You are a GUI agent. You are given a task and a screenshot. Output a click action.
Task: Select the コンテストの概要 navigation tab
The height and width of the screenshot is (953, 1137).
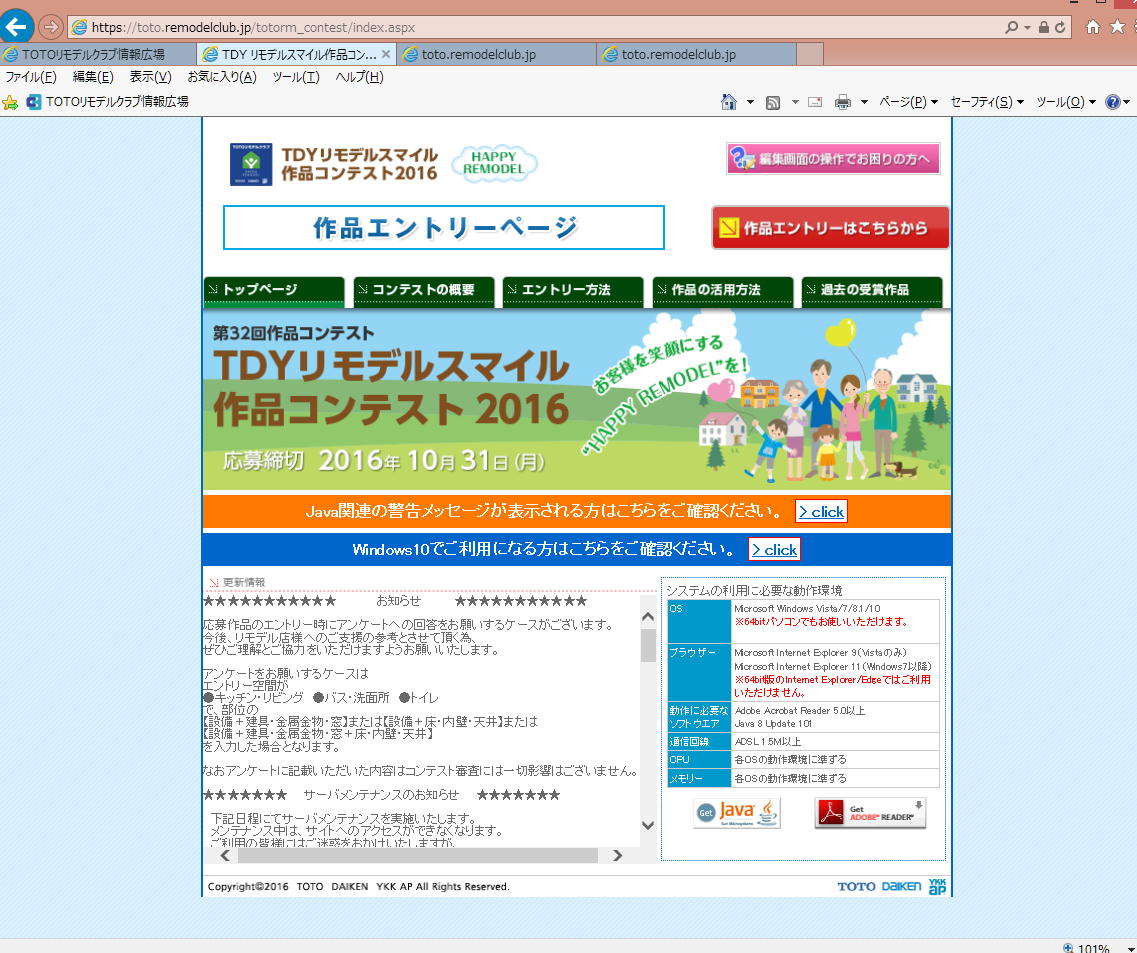pyautogui.click(x=423, y=290)
